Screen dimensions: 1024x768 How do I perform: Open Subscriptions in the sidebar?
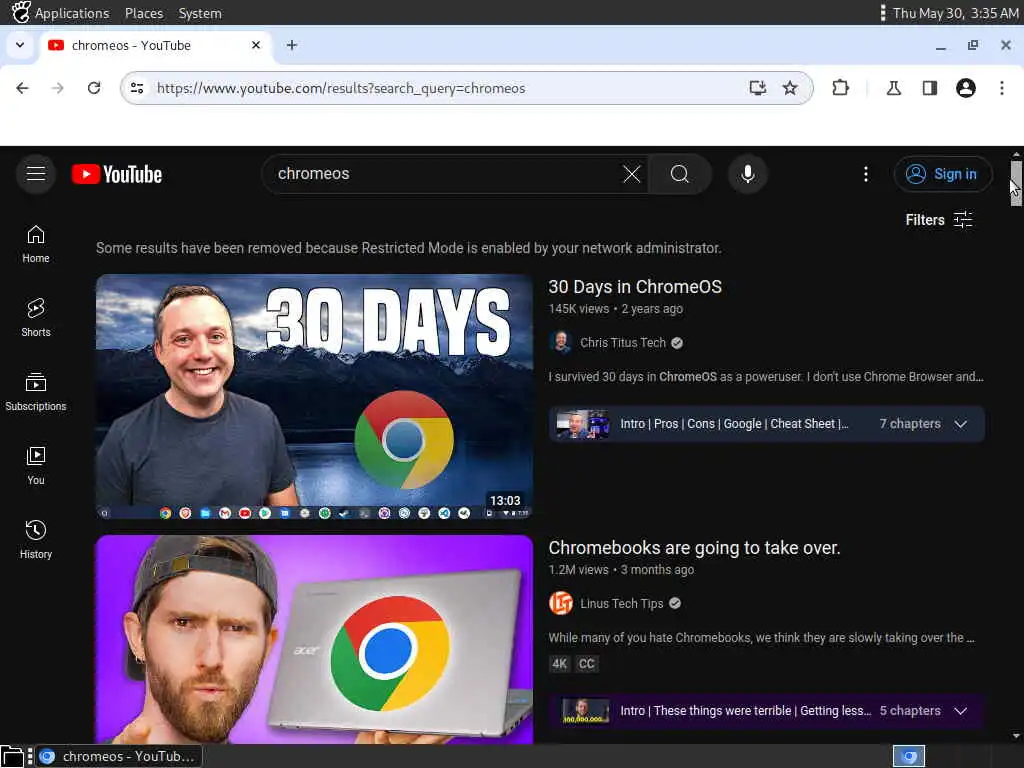(36, 391)
